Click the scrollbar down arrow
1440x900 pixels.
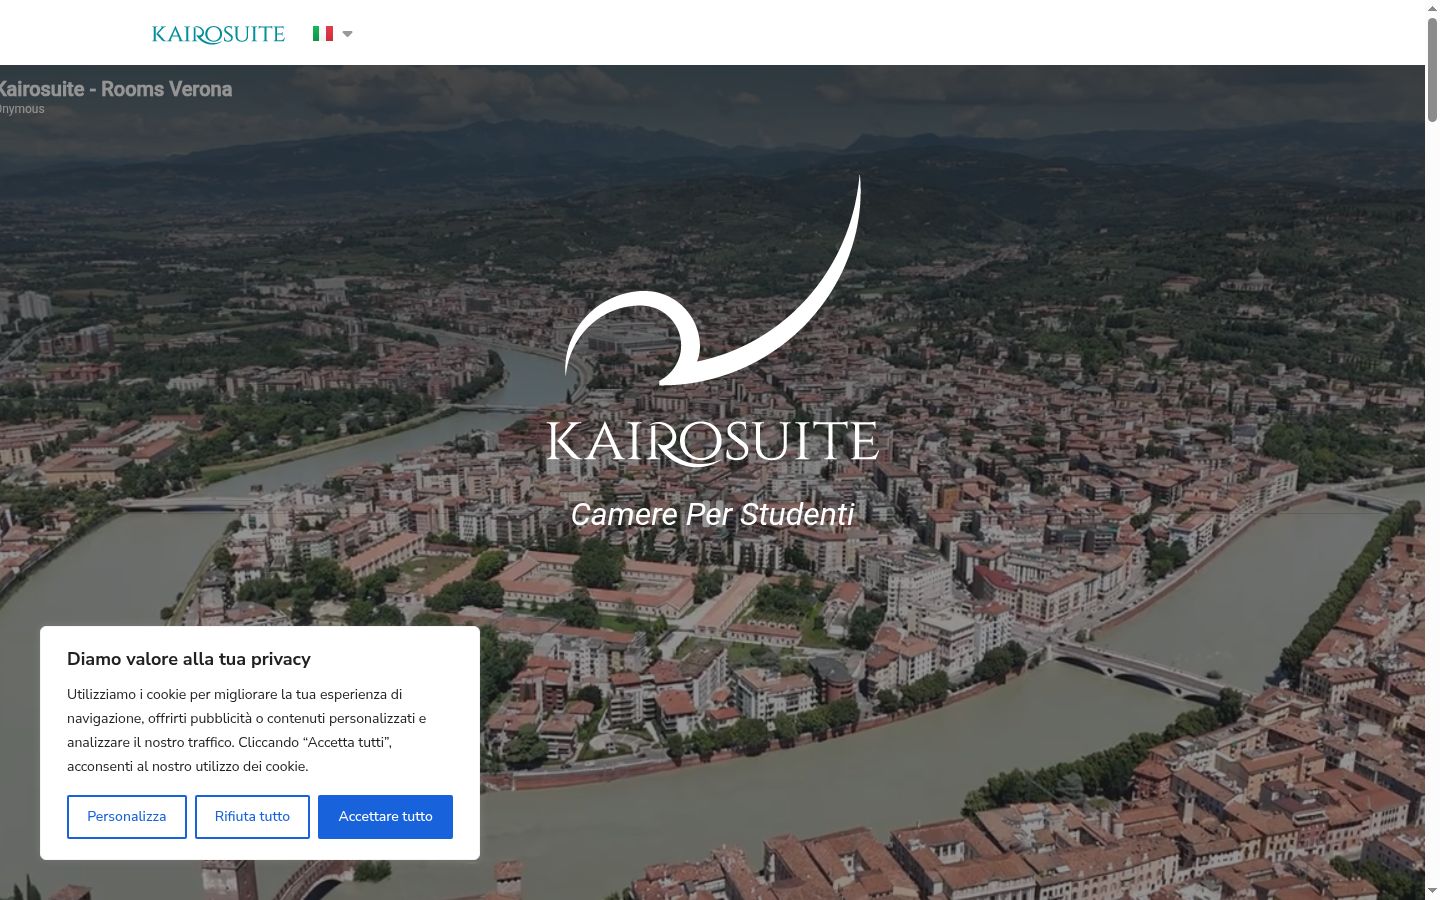1432,891
